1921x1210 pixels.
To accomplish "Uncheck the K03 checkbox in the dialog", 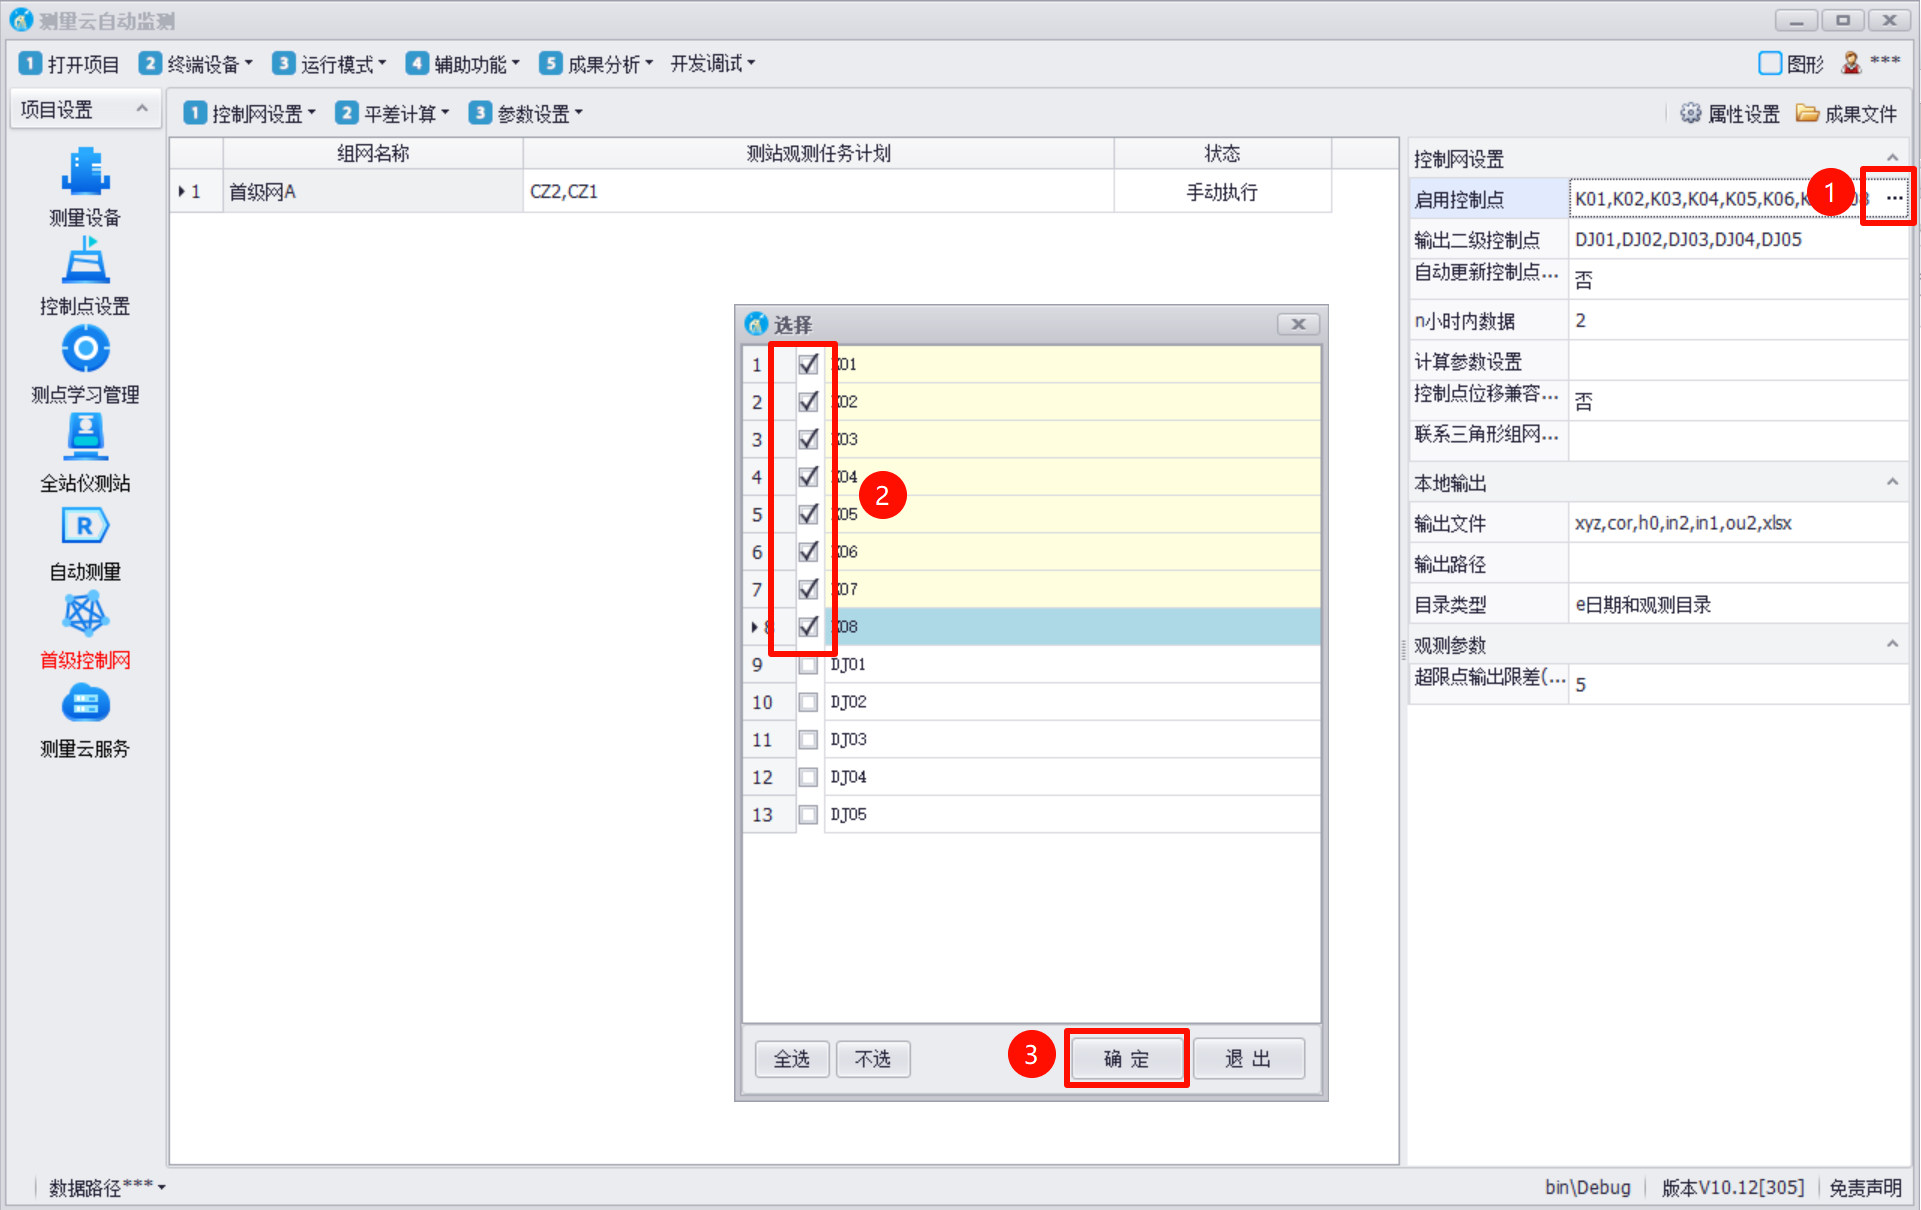I will click(x=808, y=439).
